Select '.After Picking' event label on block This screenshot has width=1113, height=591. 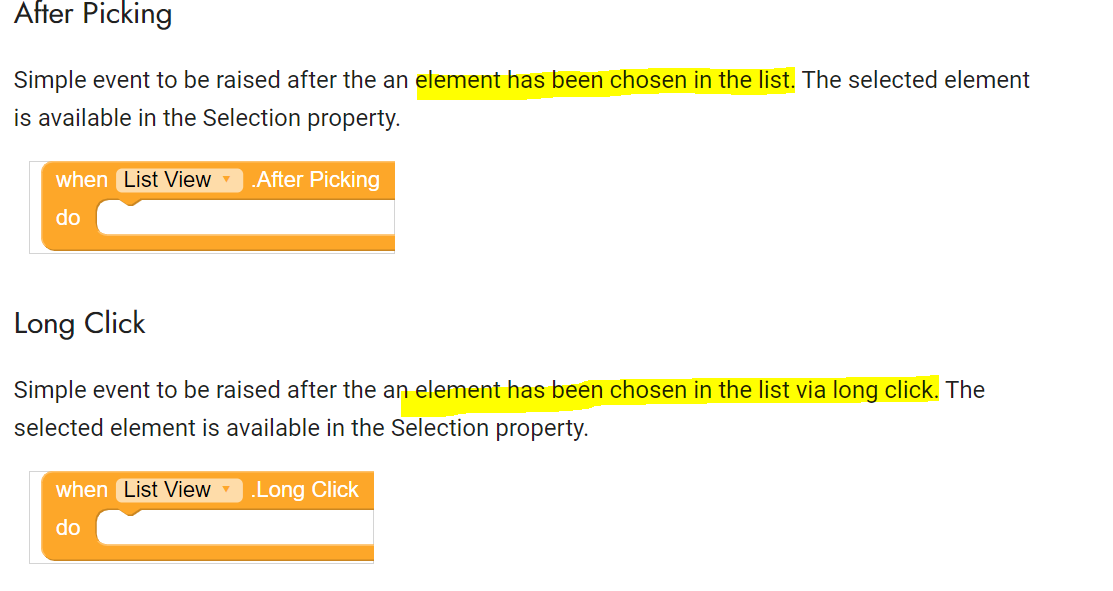coord(315,180)
